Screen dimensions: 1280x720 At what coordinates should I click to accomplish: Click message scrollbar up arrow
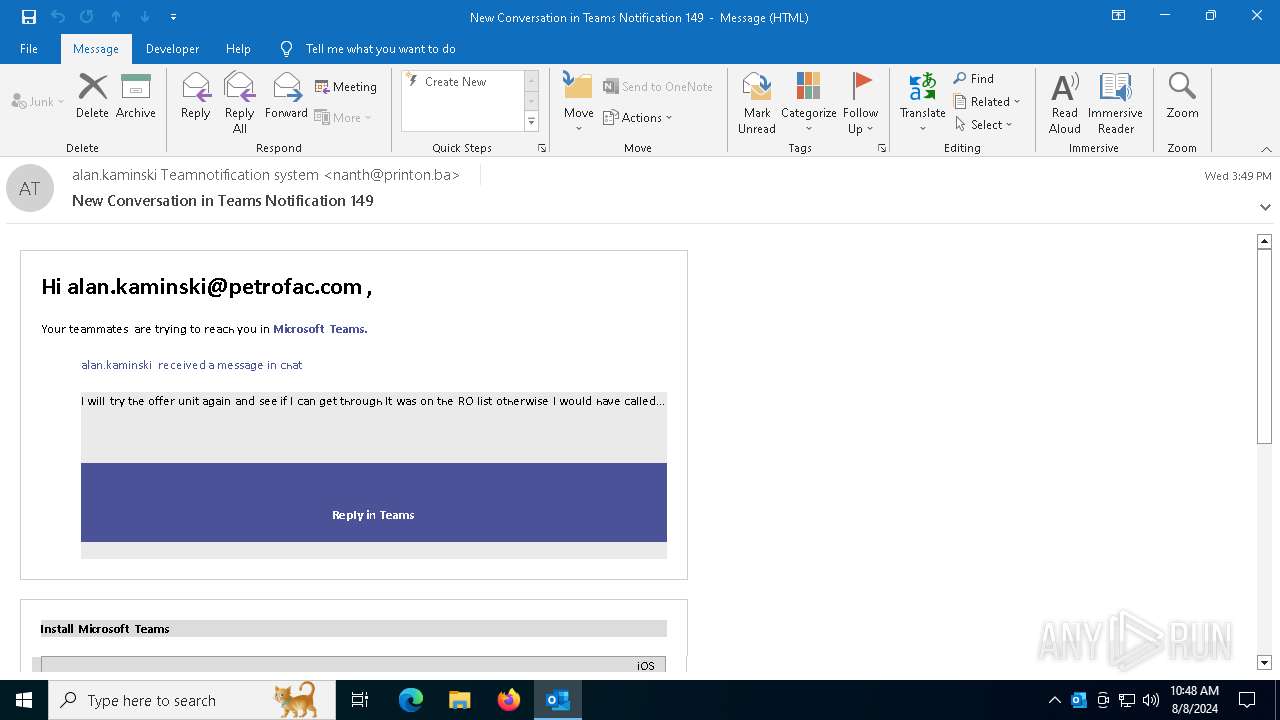(x=1264, y=241)
